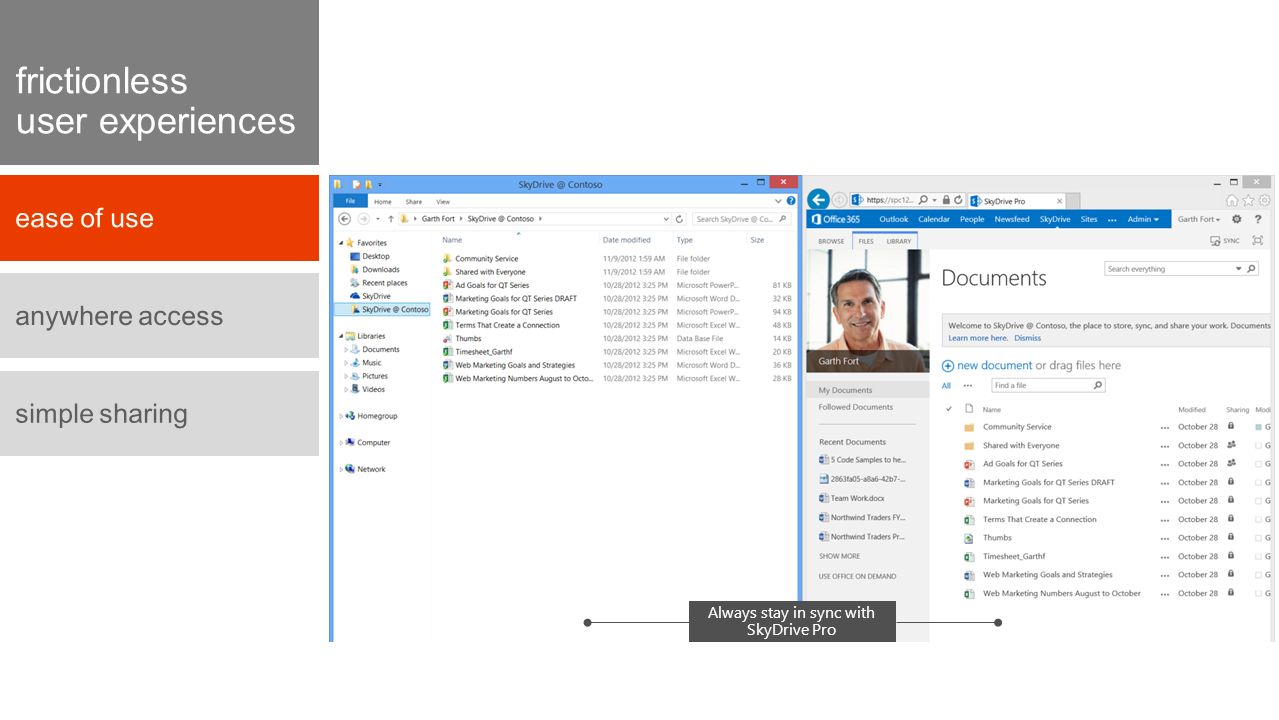Click the Learn more here link
1279x720 pixels.
click(978, 338)
